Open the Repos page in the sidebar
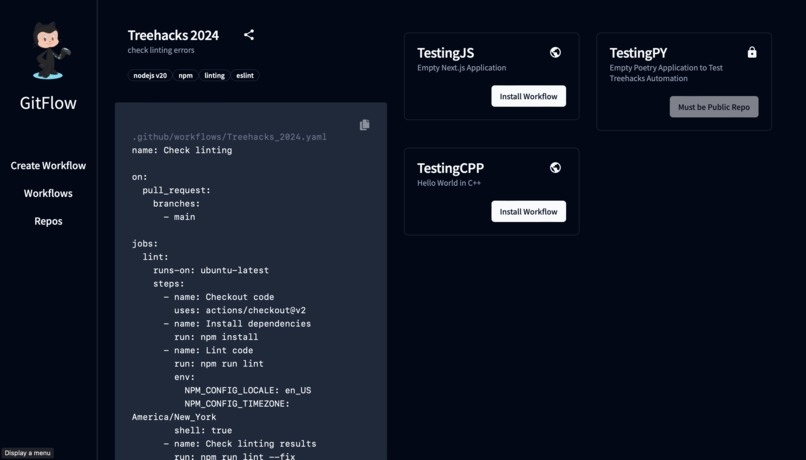Image resolution: width=806 pixels, height=460 pixels. tap(48, 221)
